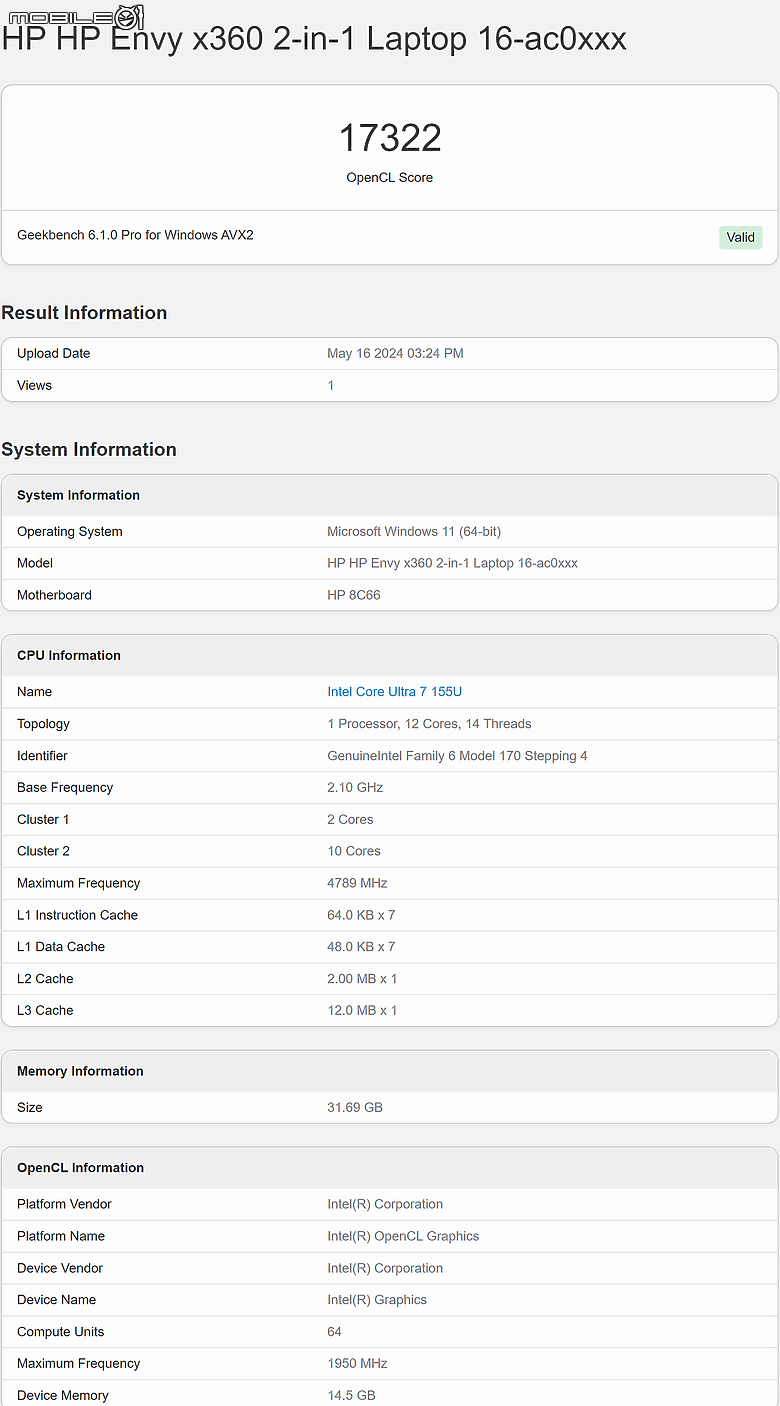Viewport: 780px width, 1406px height.
Task: Click the 'CPU Information' table header
Action: 69,656
